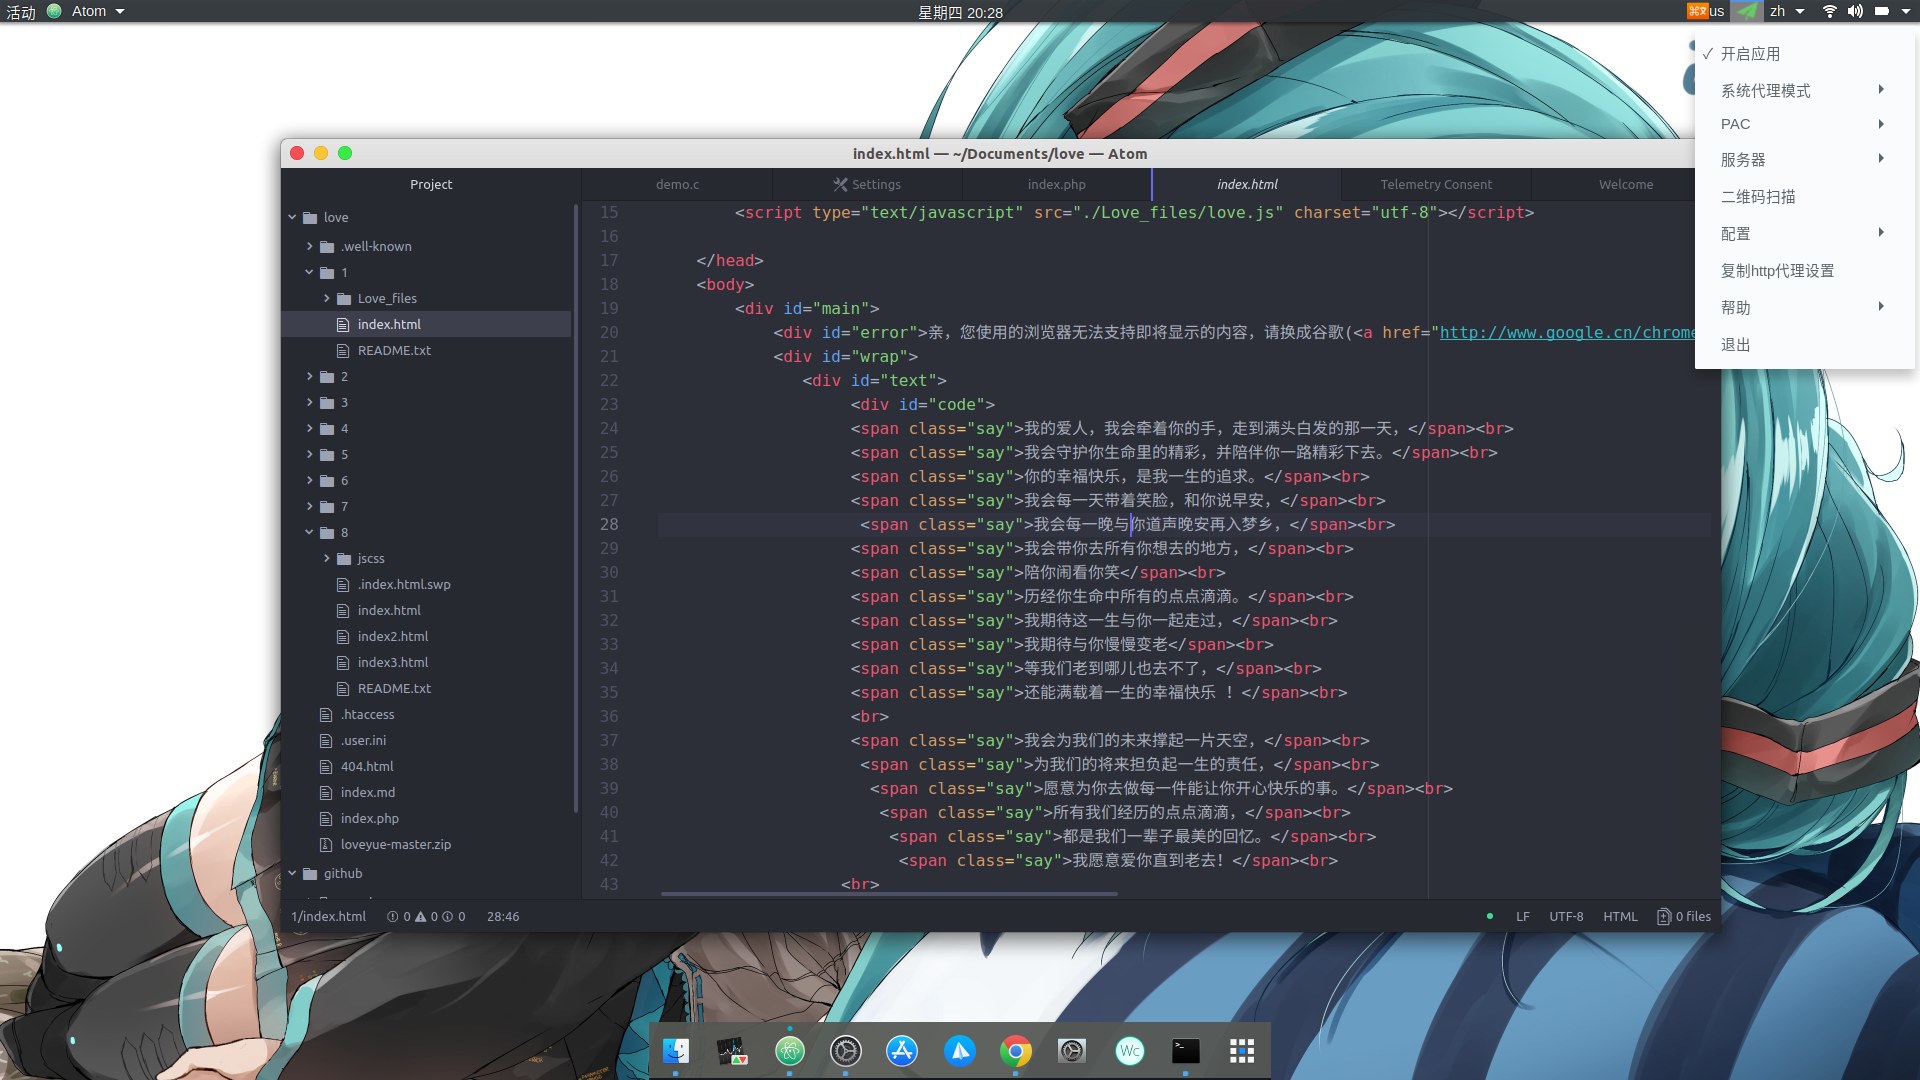Collapse folder 8 in tree
1920x1080 pixels.
coord(310,532)
